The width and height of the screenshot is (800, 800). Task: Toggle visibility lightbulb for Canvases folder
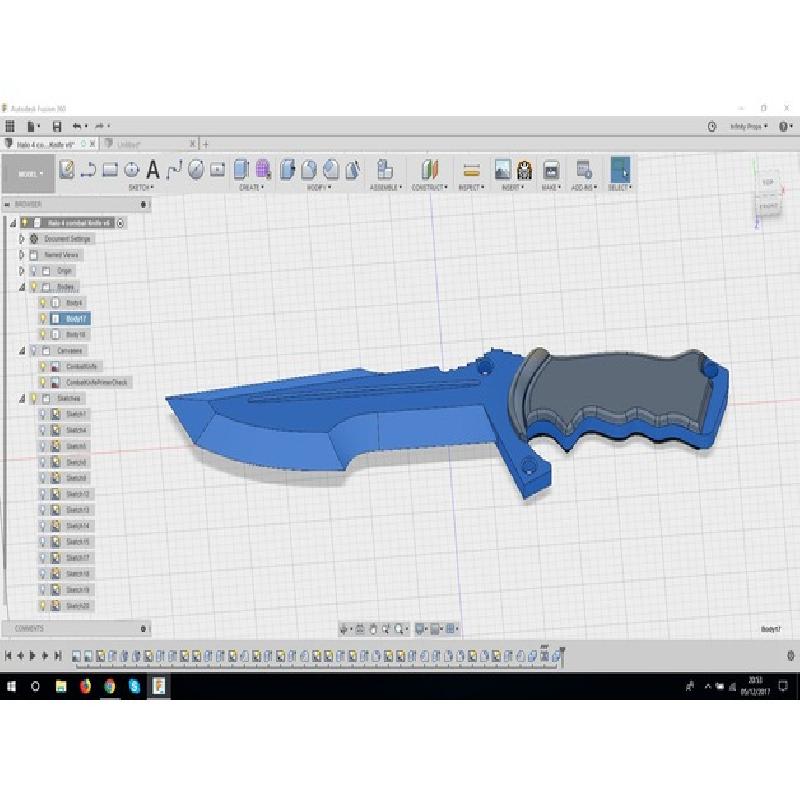(34, 351)
